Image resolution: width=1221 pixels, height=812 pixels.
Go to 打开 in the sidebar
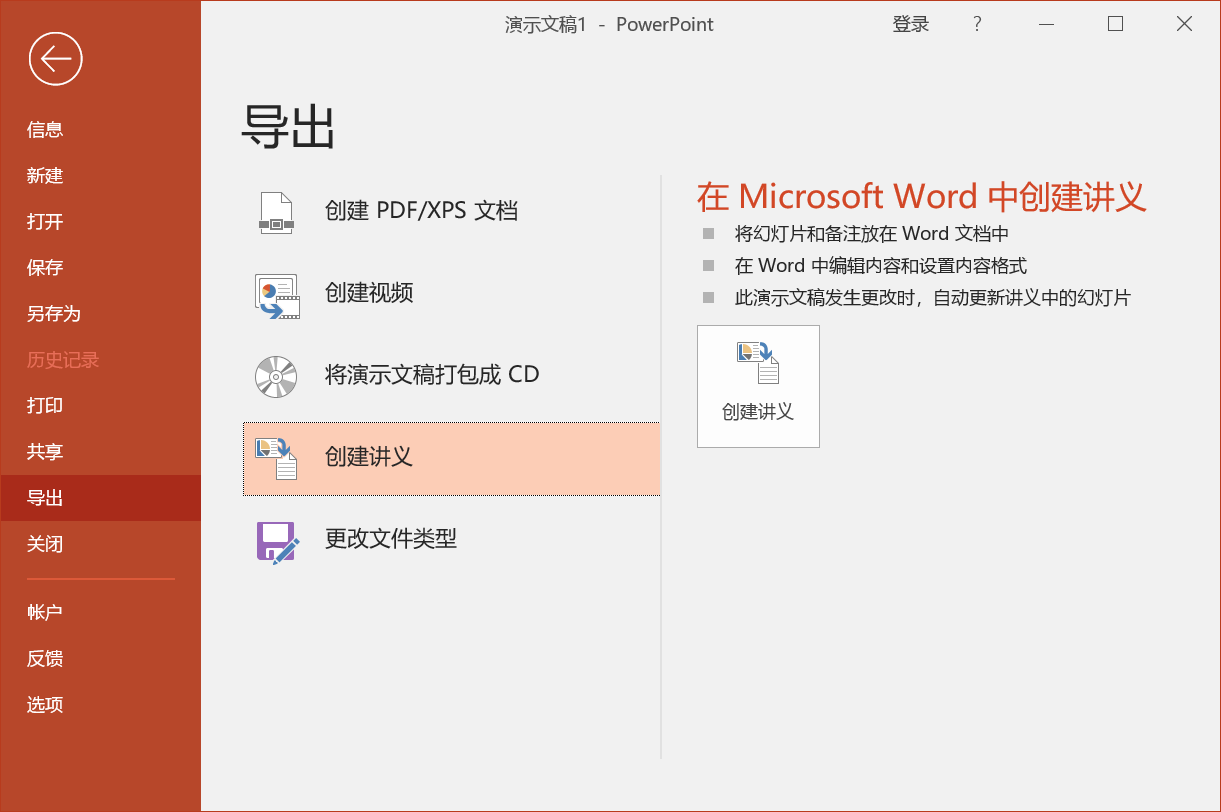45,222
